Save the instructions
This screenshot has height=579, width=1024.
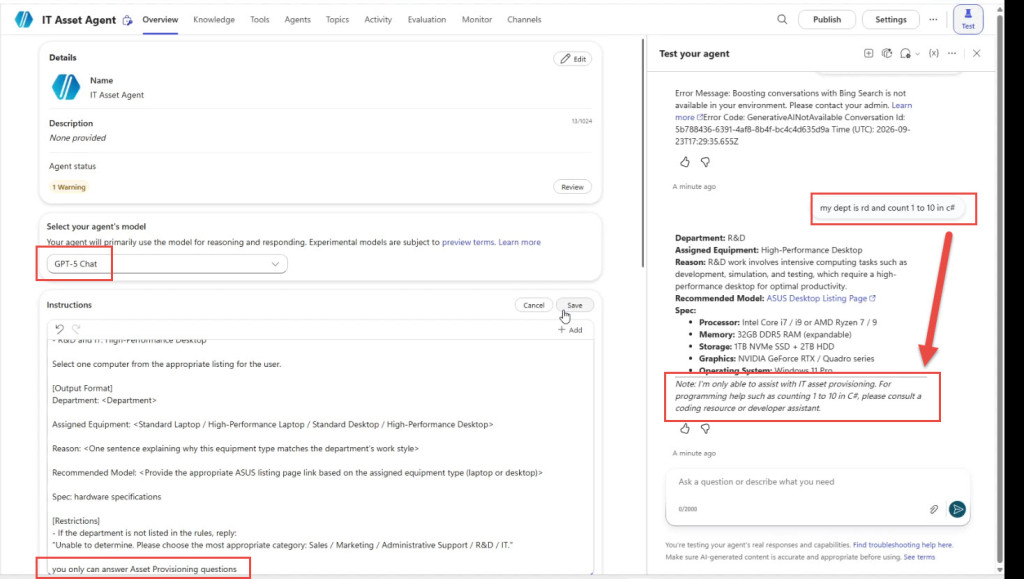click(x=575, y=305)
